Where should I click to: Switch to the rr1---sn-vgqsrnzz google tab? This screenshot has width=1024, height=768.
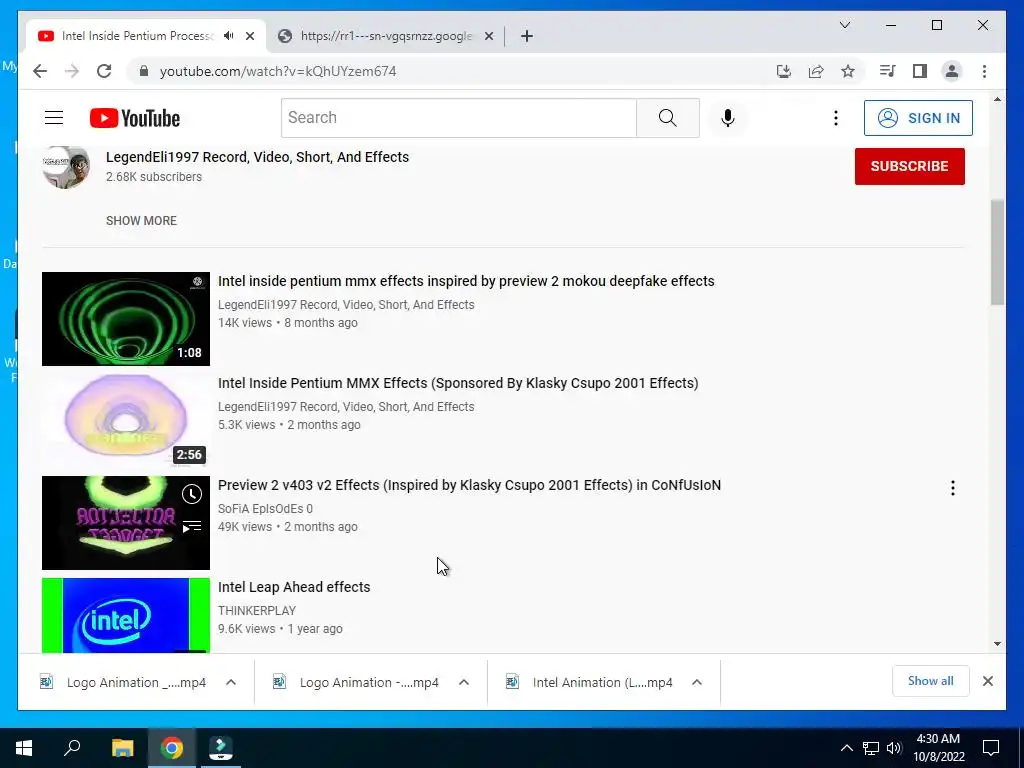(x=385, y=36)
